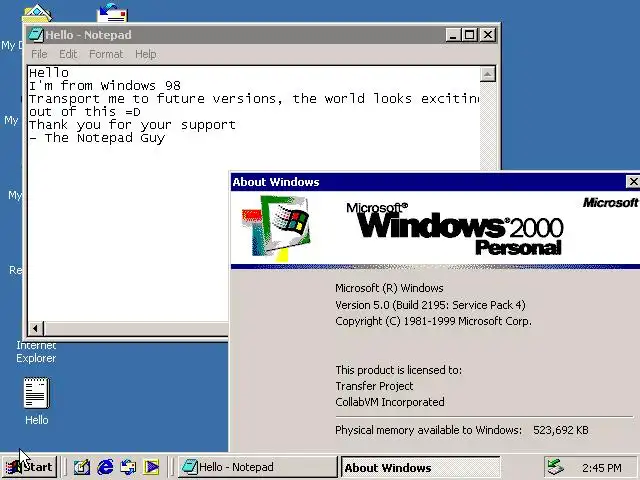Close the Hello - Notepad window
640x480 pixels.
[x=488, y=35]
